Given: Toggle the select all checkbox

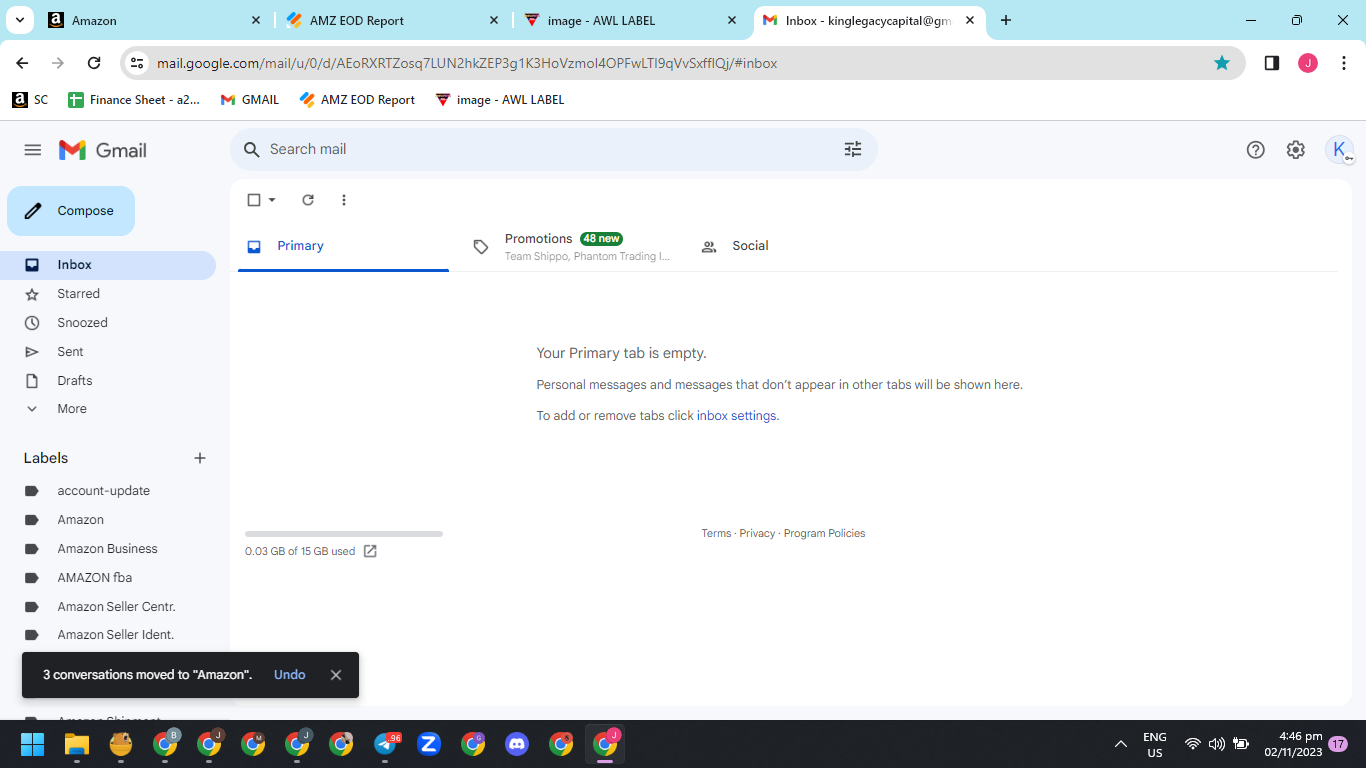Looking at the screenshot, I should [x=254, y=200].
